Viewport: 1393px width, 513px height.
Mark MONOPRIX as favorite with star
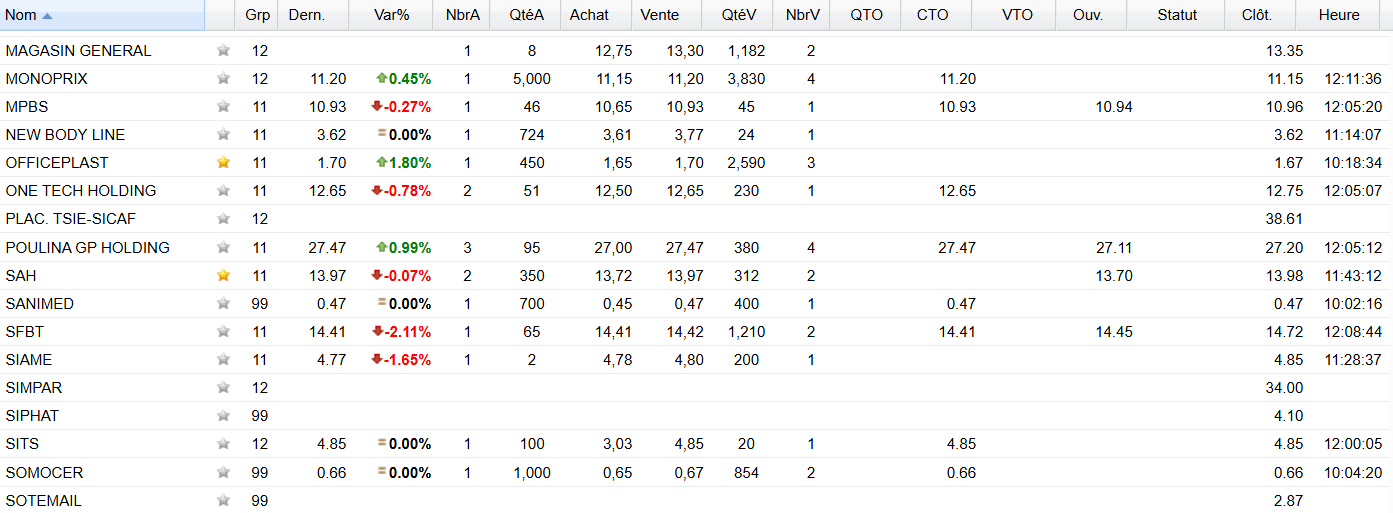(x=223, y=78)
